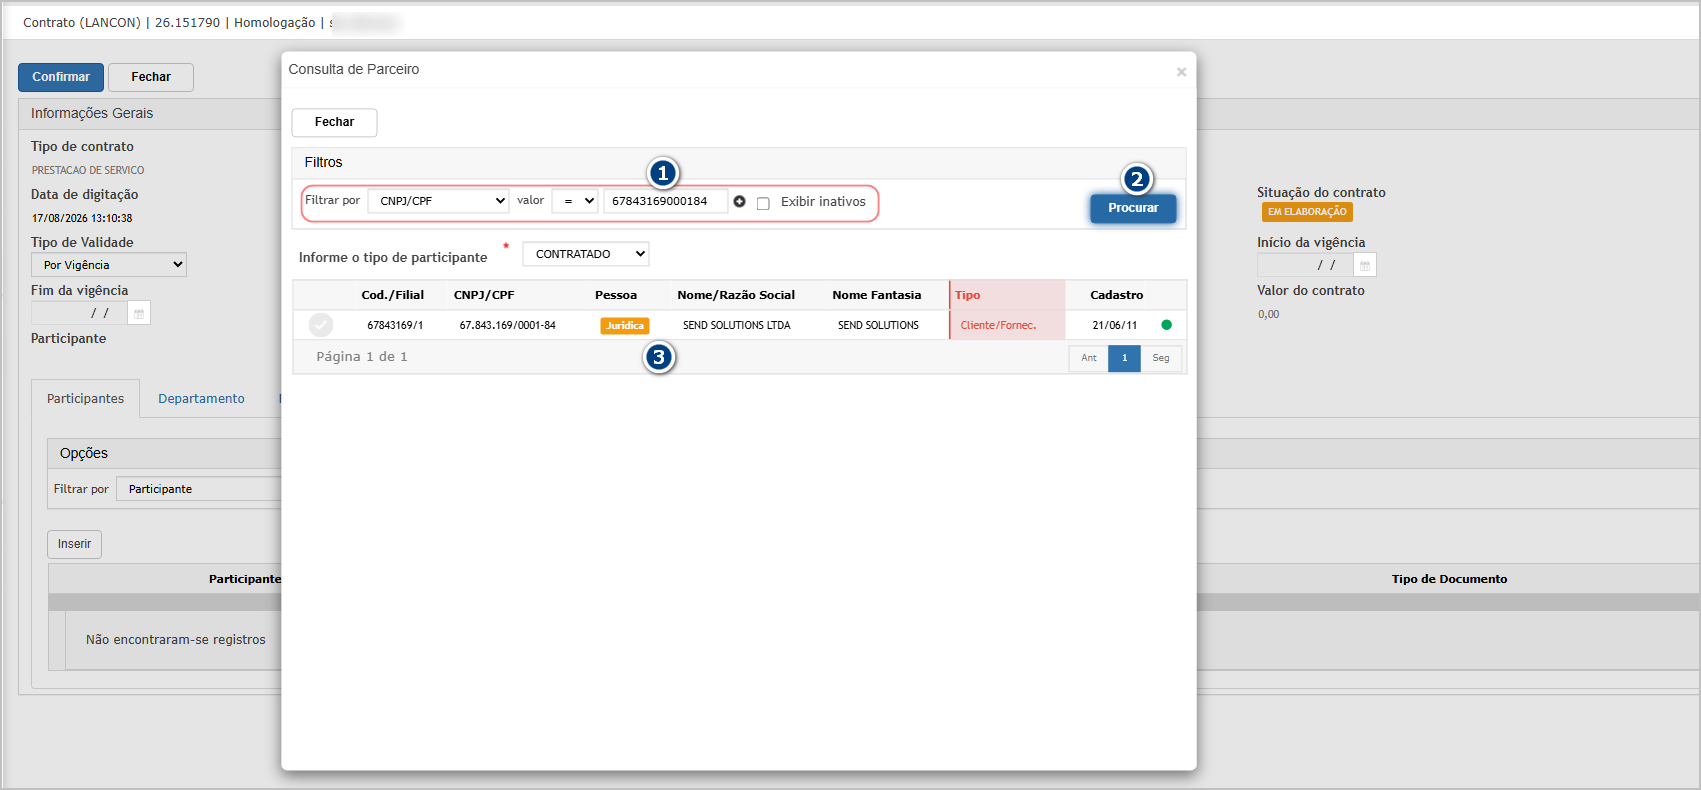Screen dimensions: 1701x790
Task: Open the CNPJ/CPF filter dropdown
Action: [439, 201]
